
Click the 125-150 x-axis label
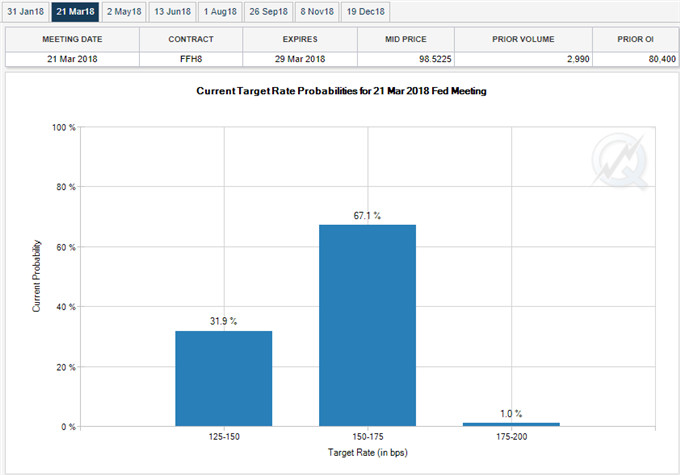pyautogui.click(x=224, y=437)
